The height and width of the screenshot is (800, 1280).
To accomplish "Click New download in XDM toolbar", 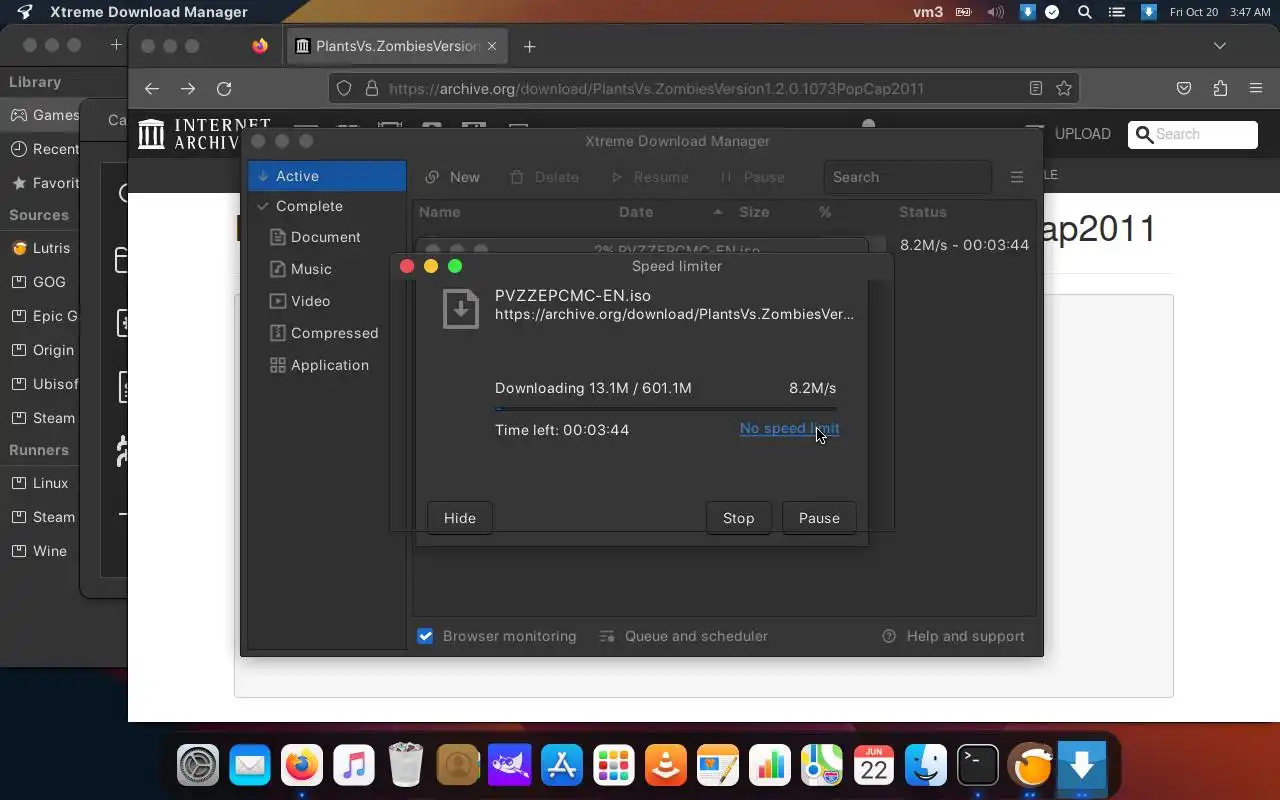I will point(452,177).
